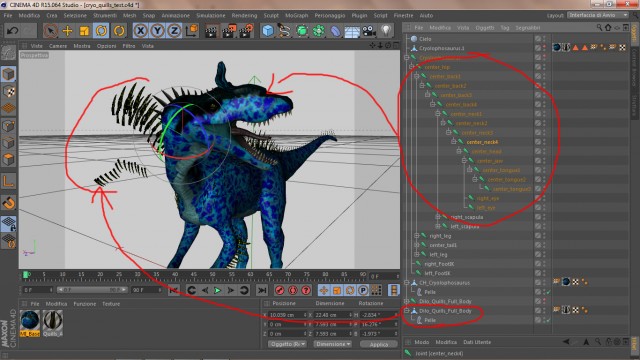Collapse the center_neck4 joint hierarchy

453,142
